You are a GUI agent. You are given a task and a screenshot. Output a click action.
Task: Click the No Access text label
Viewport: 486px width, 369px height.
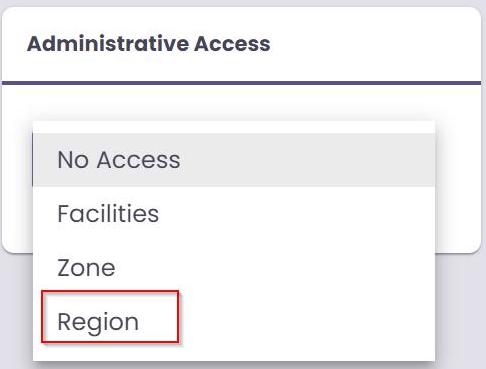coord(119,160)
